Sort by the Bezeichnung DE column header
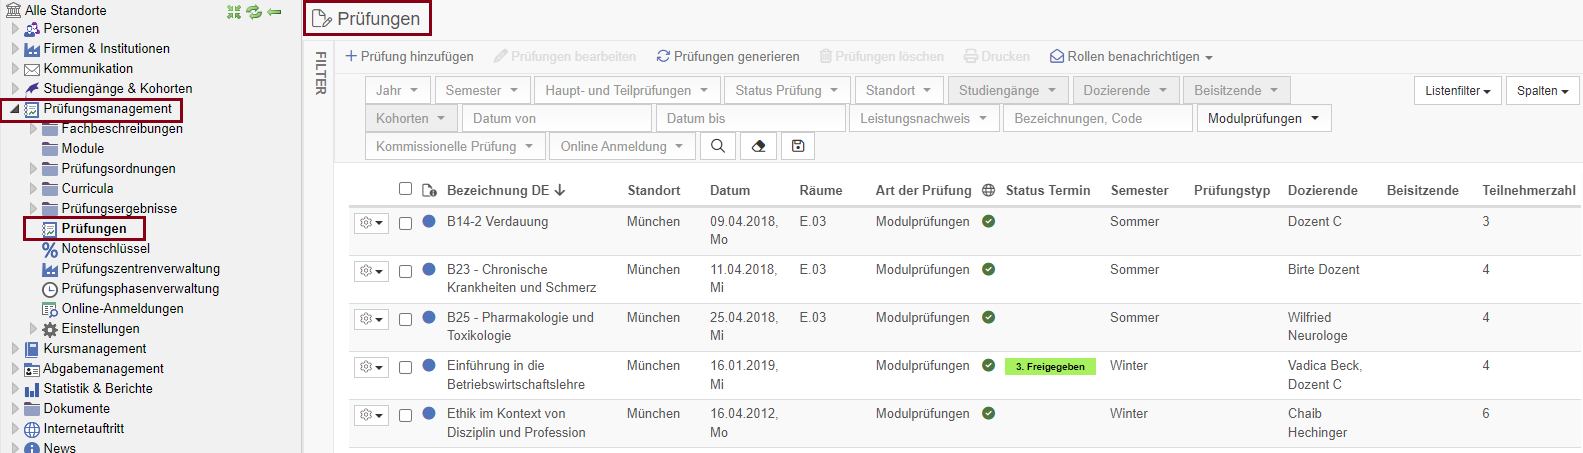Viewport: 1583px width, 453px height. click(506, 190)
